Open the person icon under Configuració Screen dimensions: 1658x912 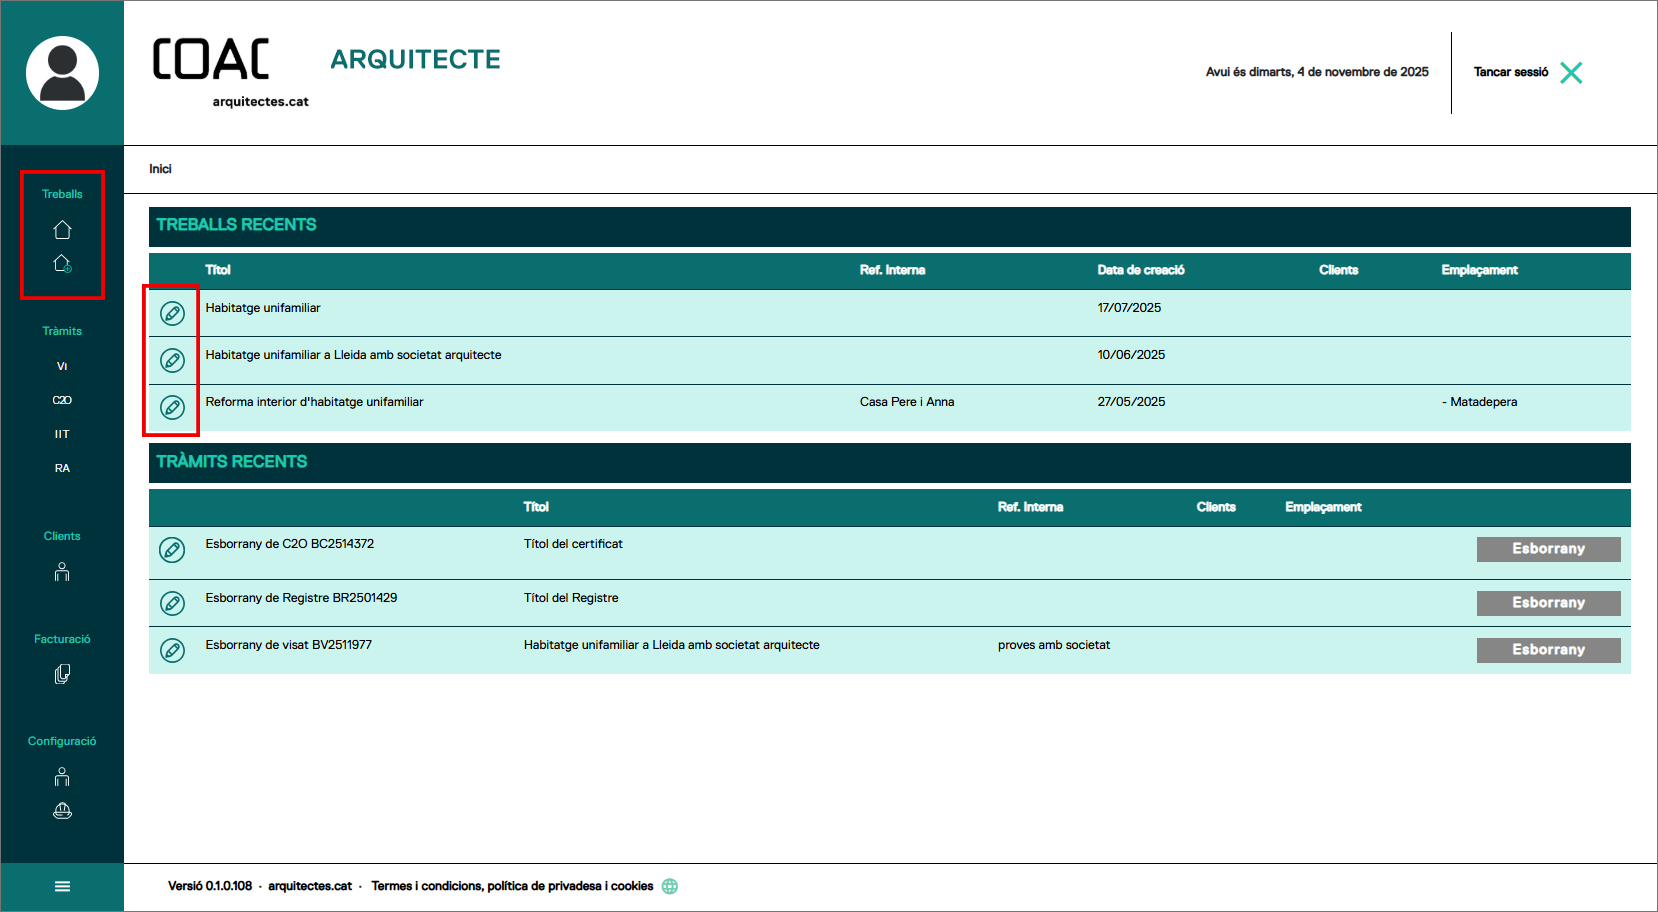click(x=62, y=777)
